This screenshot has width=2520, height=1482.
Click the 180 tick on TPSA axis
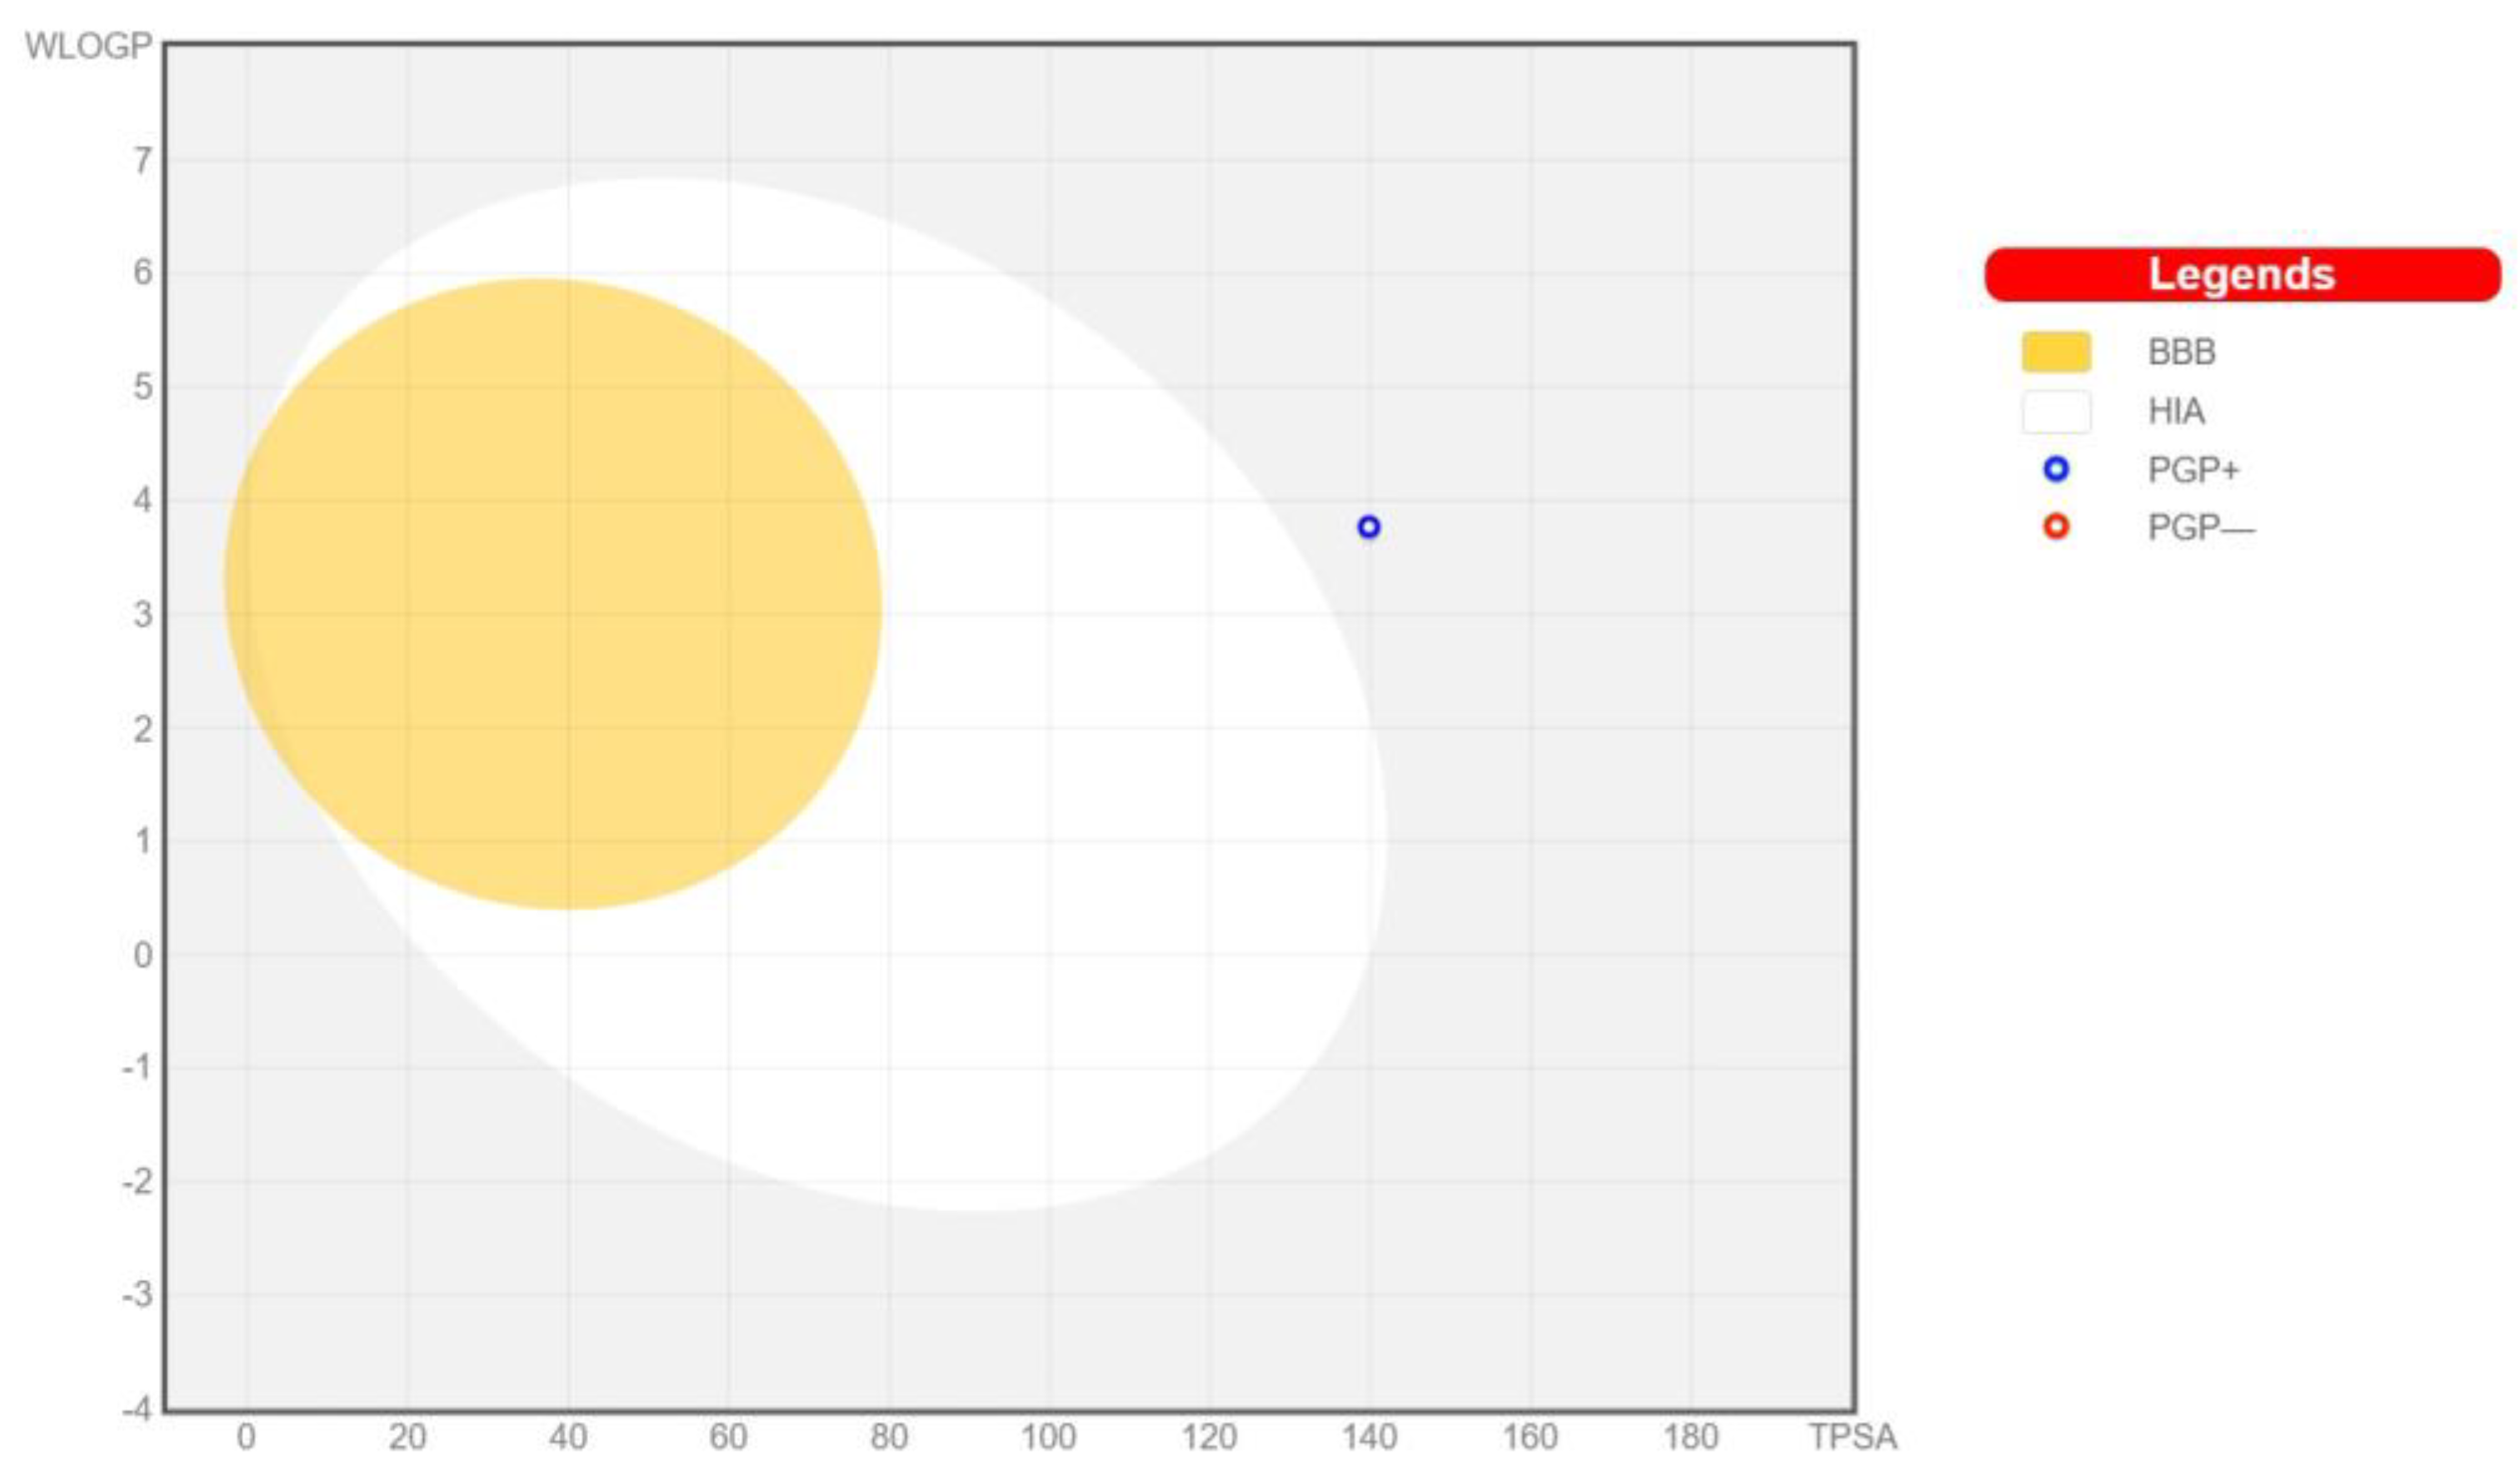click(x=1690, y=1437)
